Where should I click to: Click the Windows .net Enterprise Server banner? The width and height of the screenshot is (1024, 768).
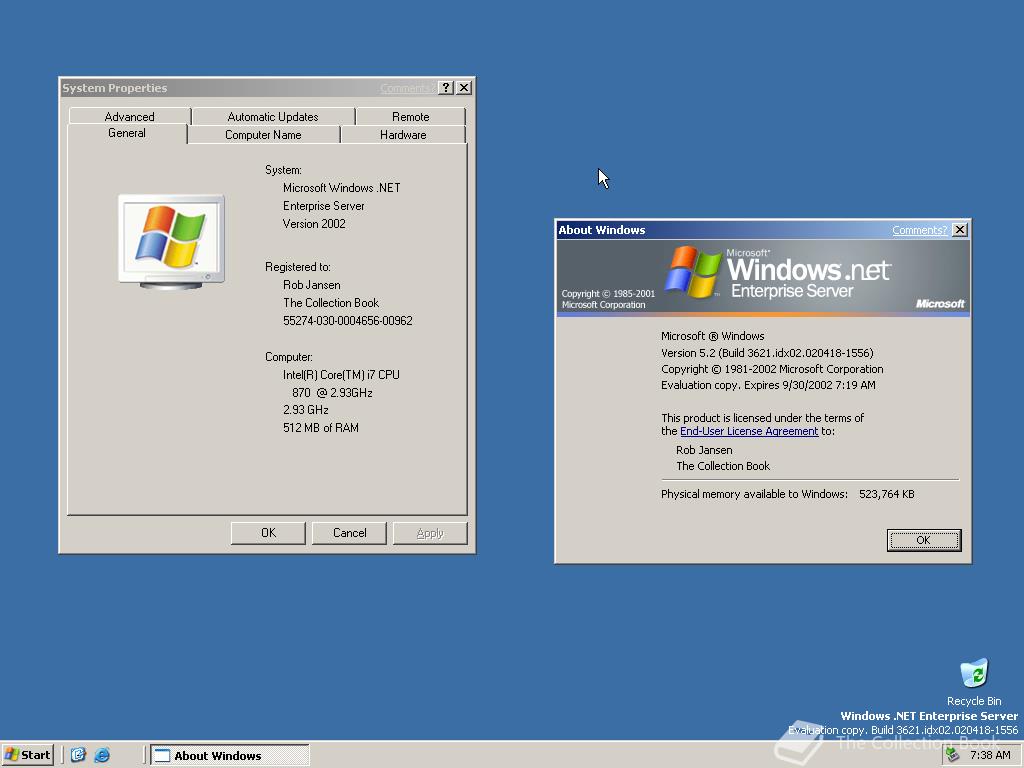tap(763, 277)
